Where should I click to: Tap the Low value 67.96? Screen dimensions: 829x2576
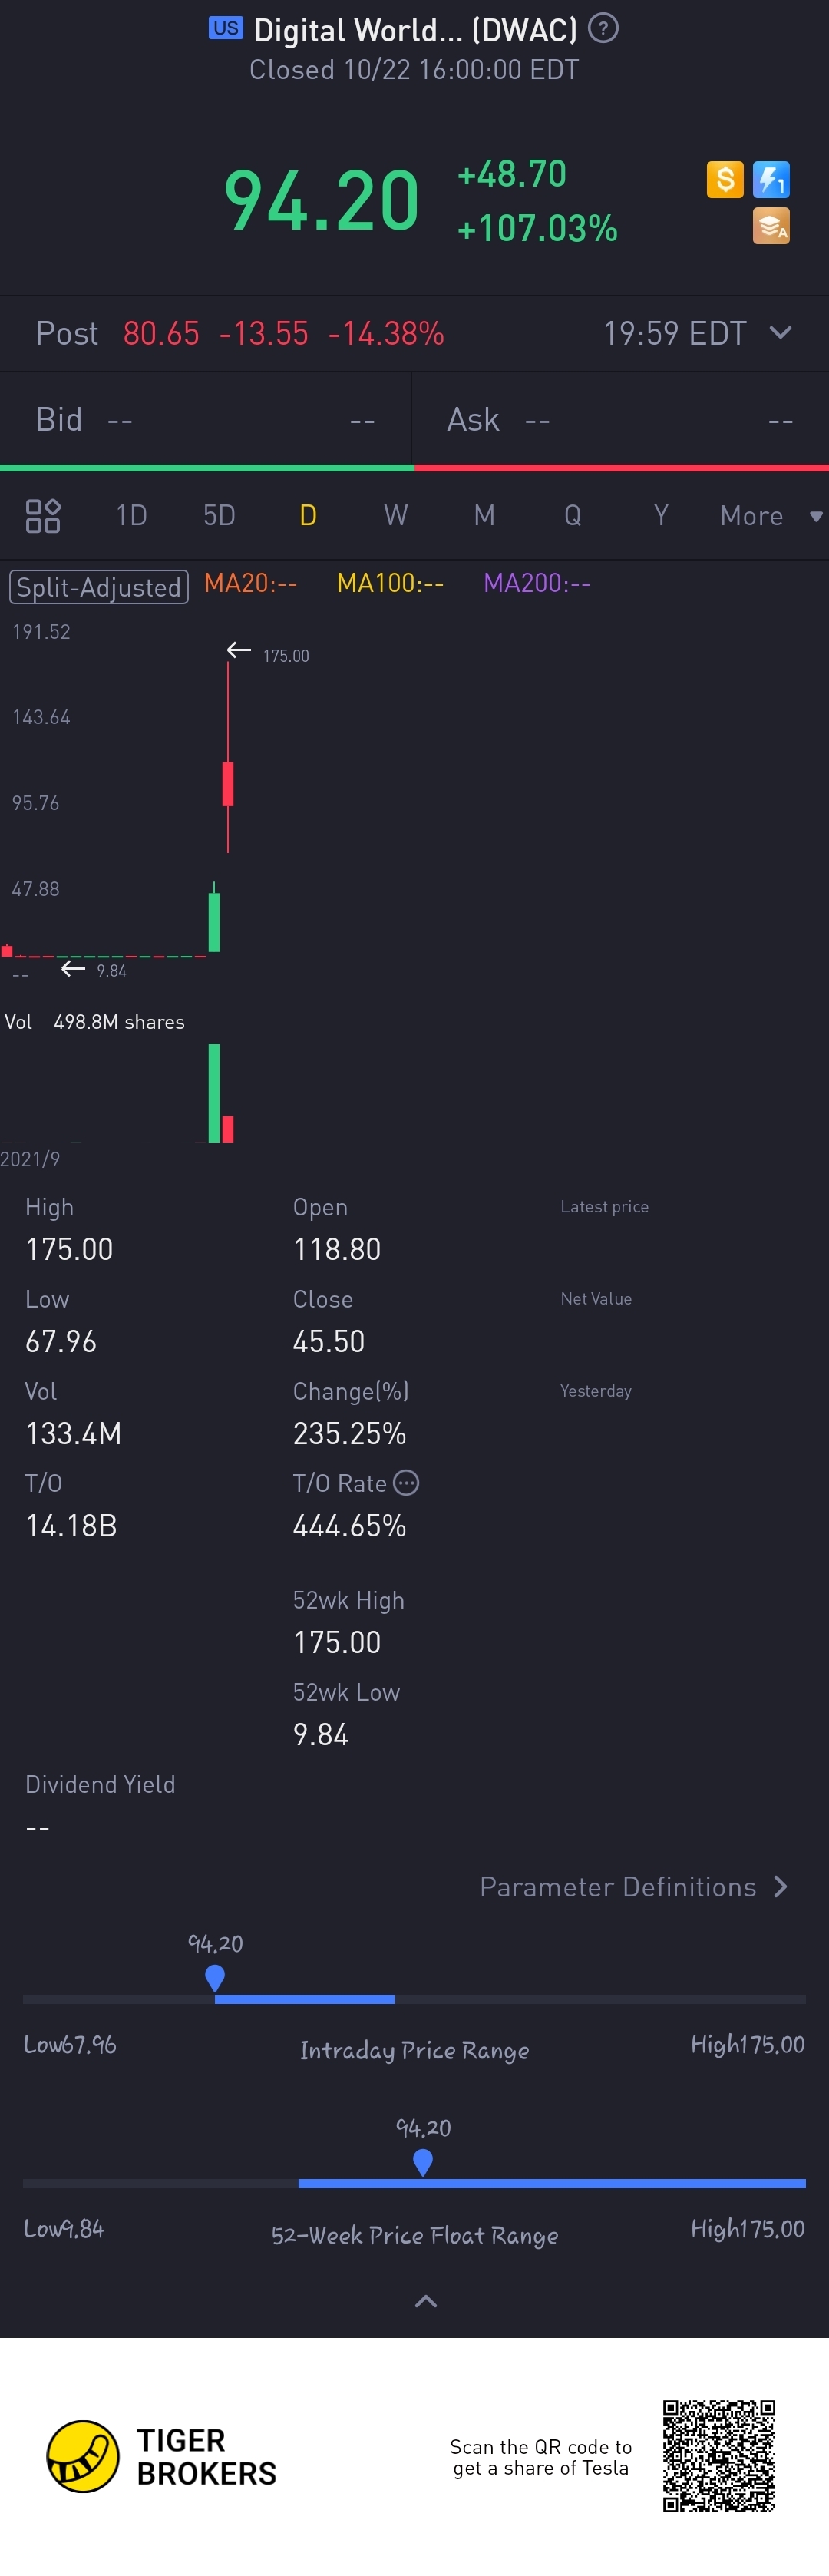point(61,1342)
